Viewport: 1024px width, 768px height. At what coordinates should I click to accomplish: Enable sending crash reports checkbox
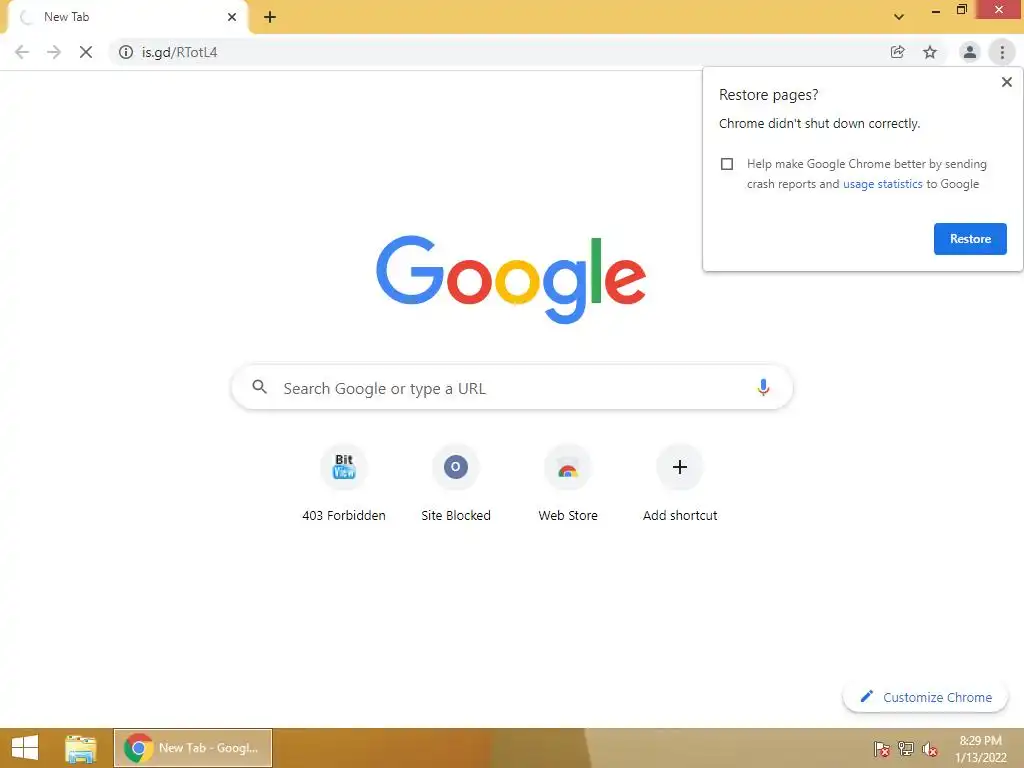(x=727, y=164)
